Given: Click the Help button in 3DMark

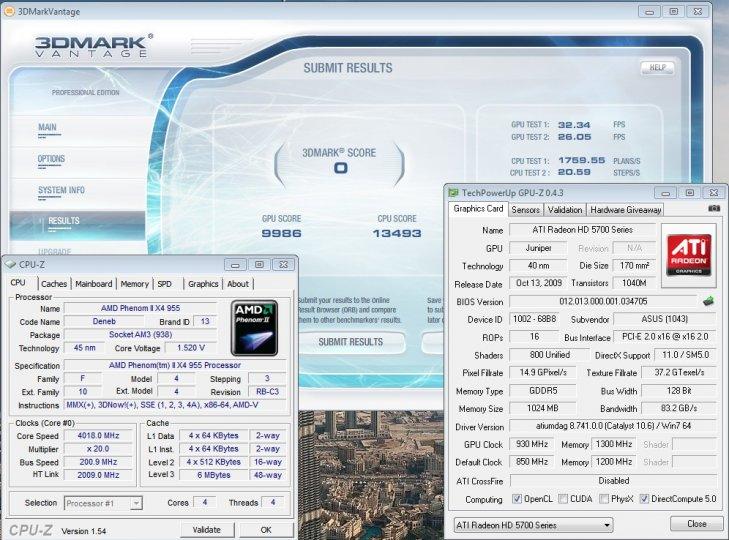Looking at the screenshot, I should (x=656, y=69).
